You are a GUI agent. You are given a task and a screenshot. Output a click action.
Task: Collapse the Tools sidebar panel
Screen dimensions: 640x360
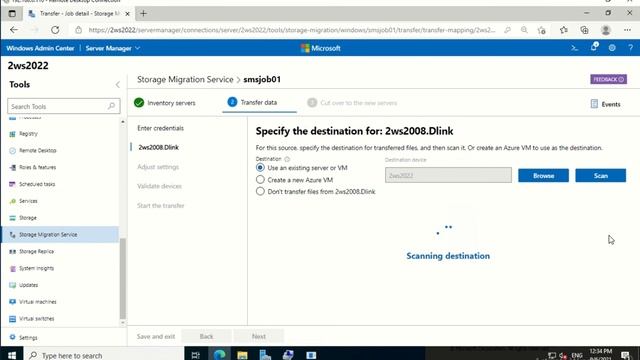118,84
